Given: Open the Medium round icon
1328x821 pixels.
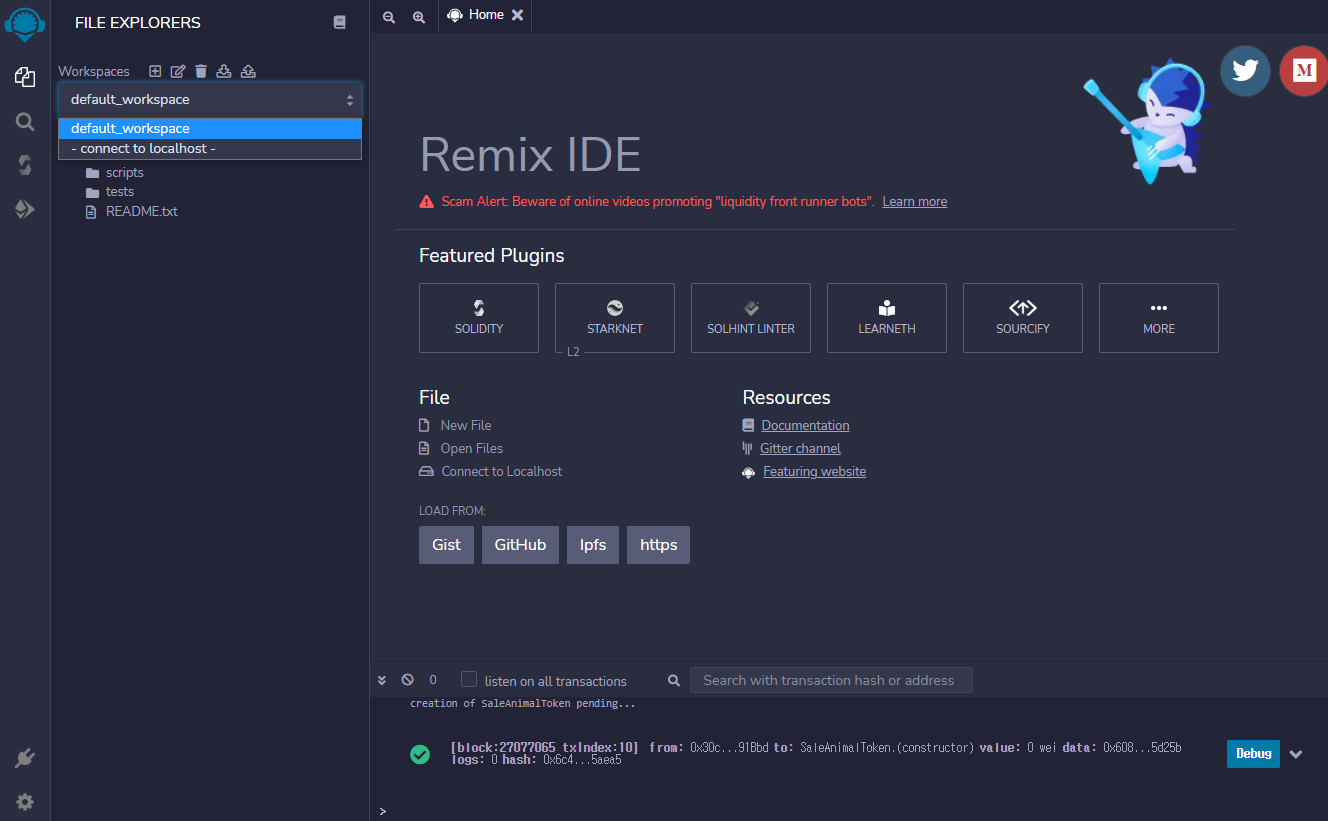Looking at the screenshot, I should coord(1303,71).
